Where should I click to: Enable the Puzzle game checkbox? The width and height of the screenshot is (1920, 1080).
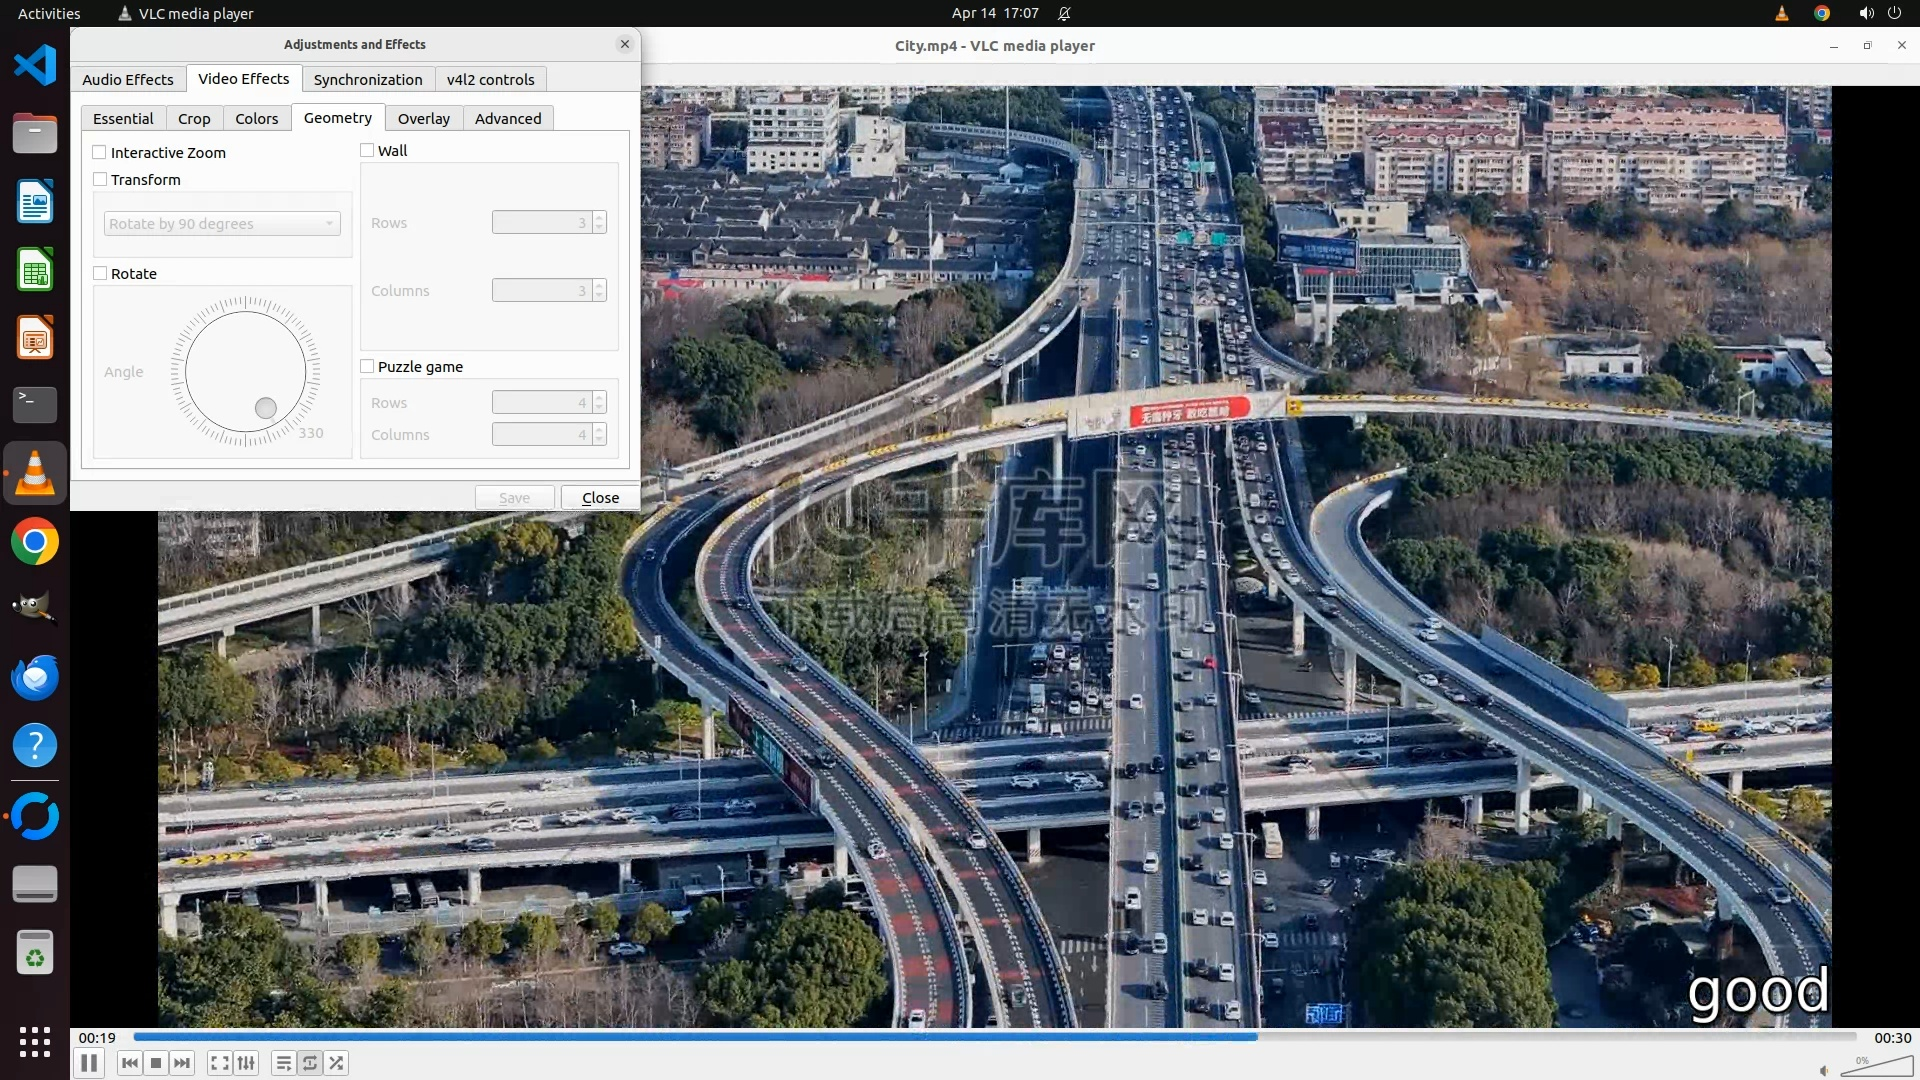367,367
